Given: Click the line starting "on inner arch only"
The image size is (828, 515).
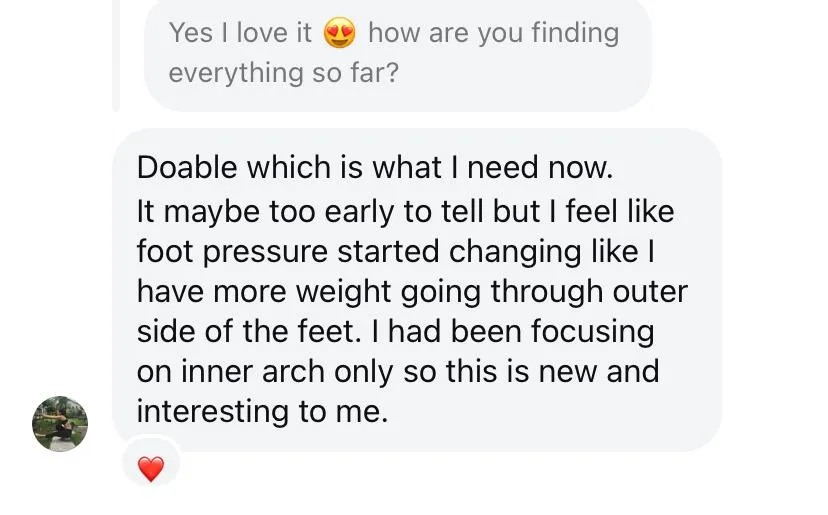Looking at the screenshot, I should pyautogui.click(x=398, y=372).
